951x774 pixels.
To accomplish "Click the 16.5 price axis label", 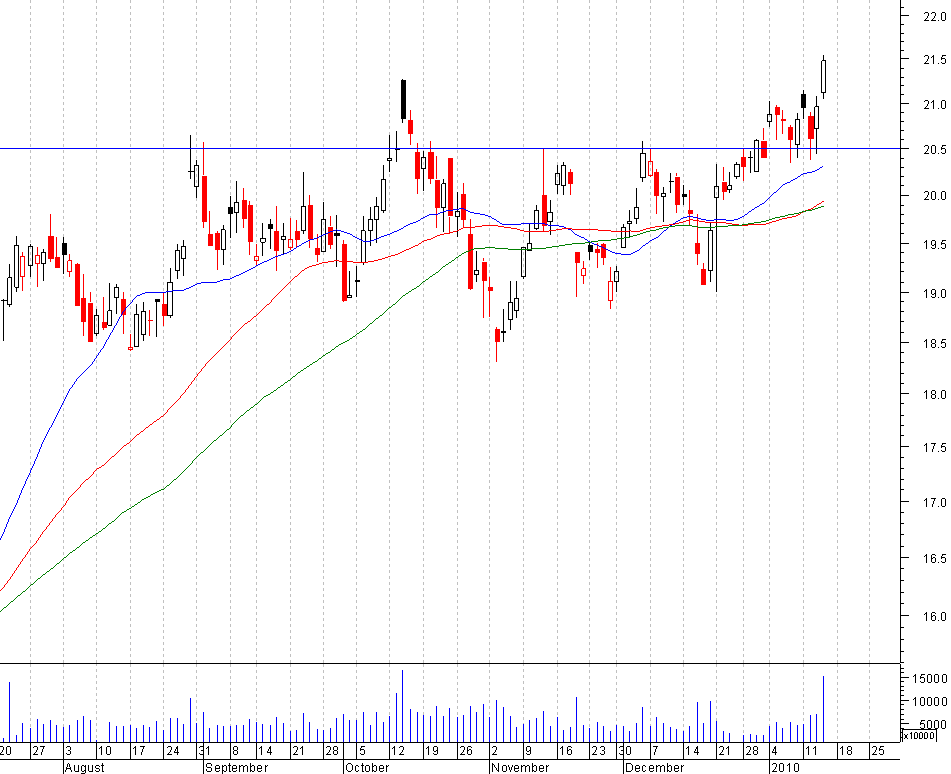I will point(935,558).
